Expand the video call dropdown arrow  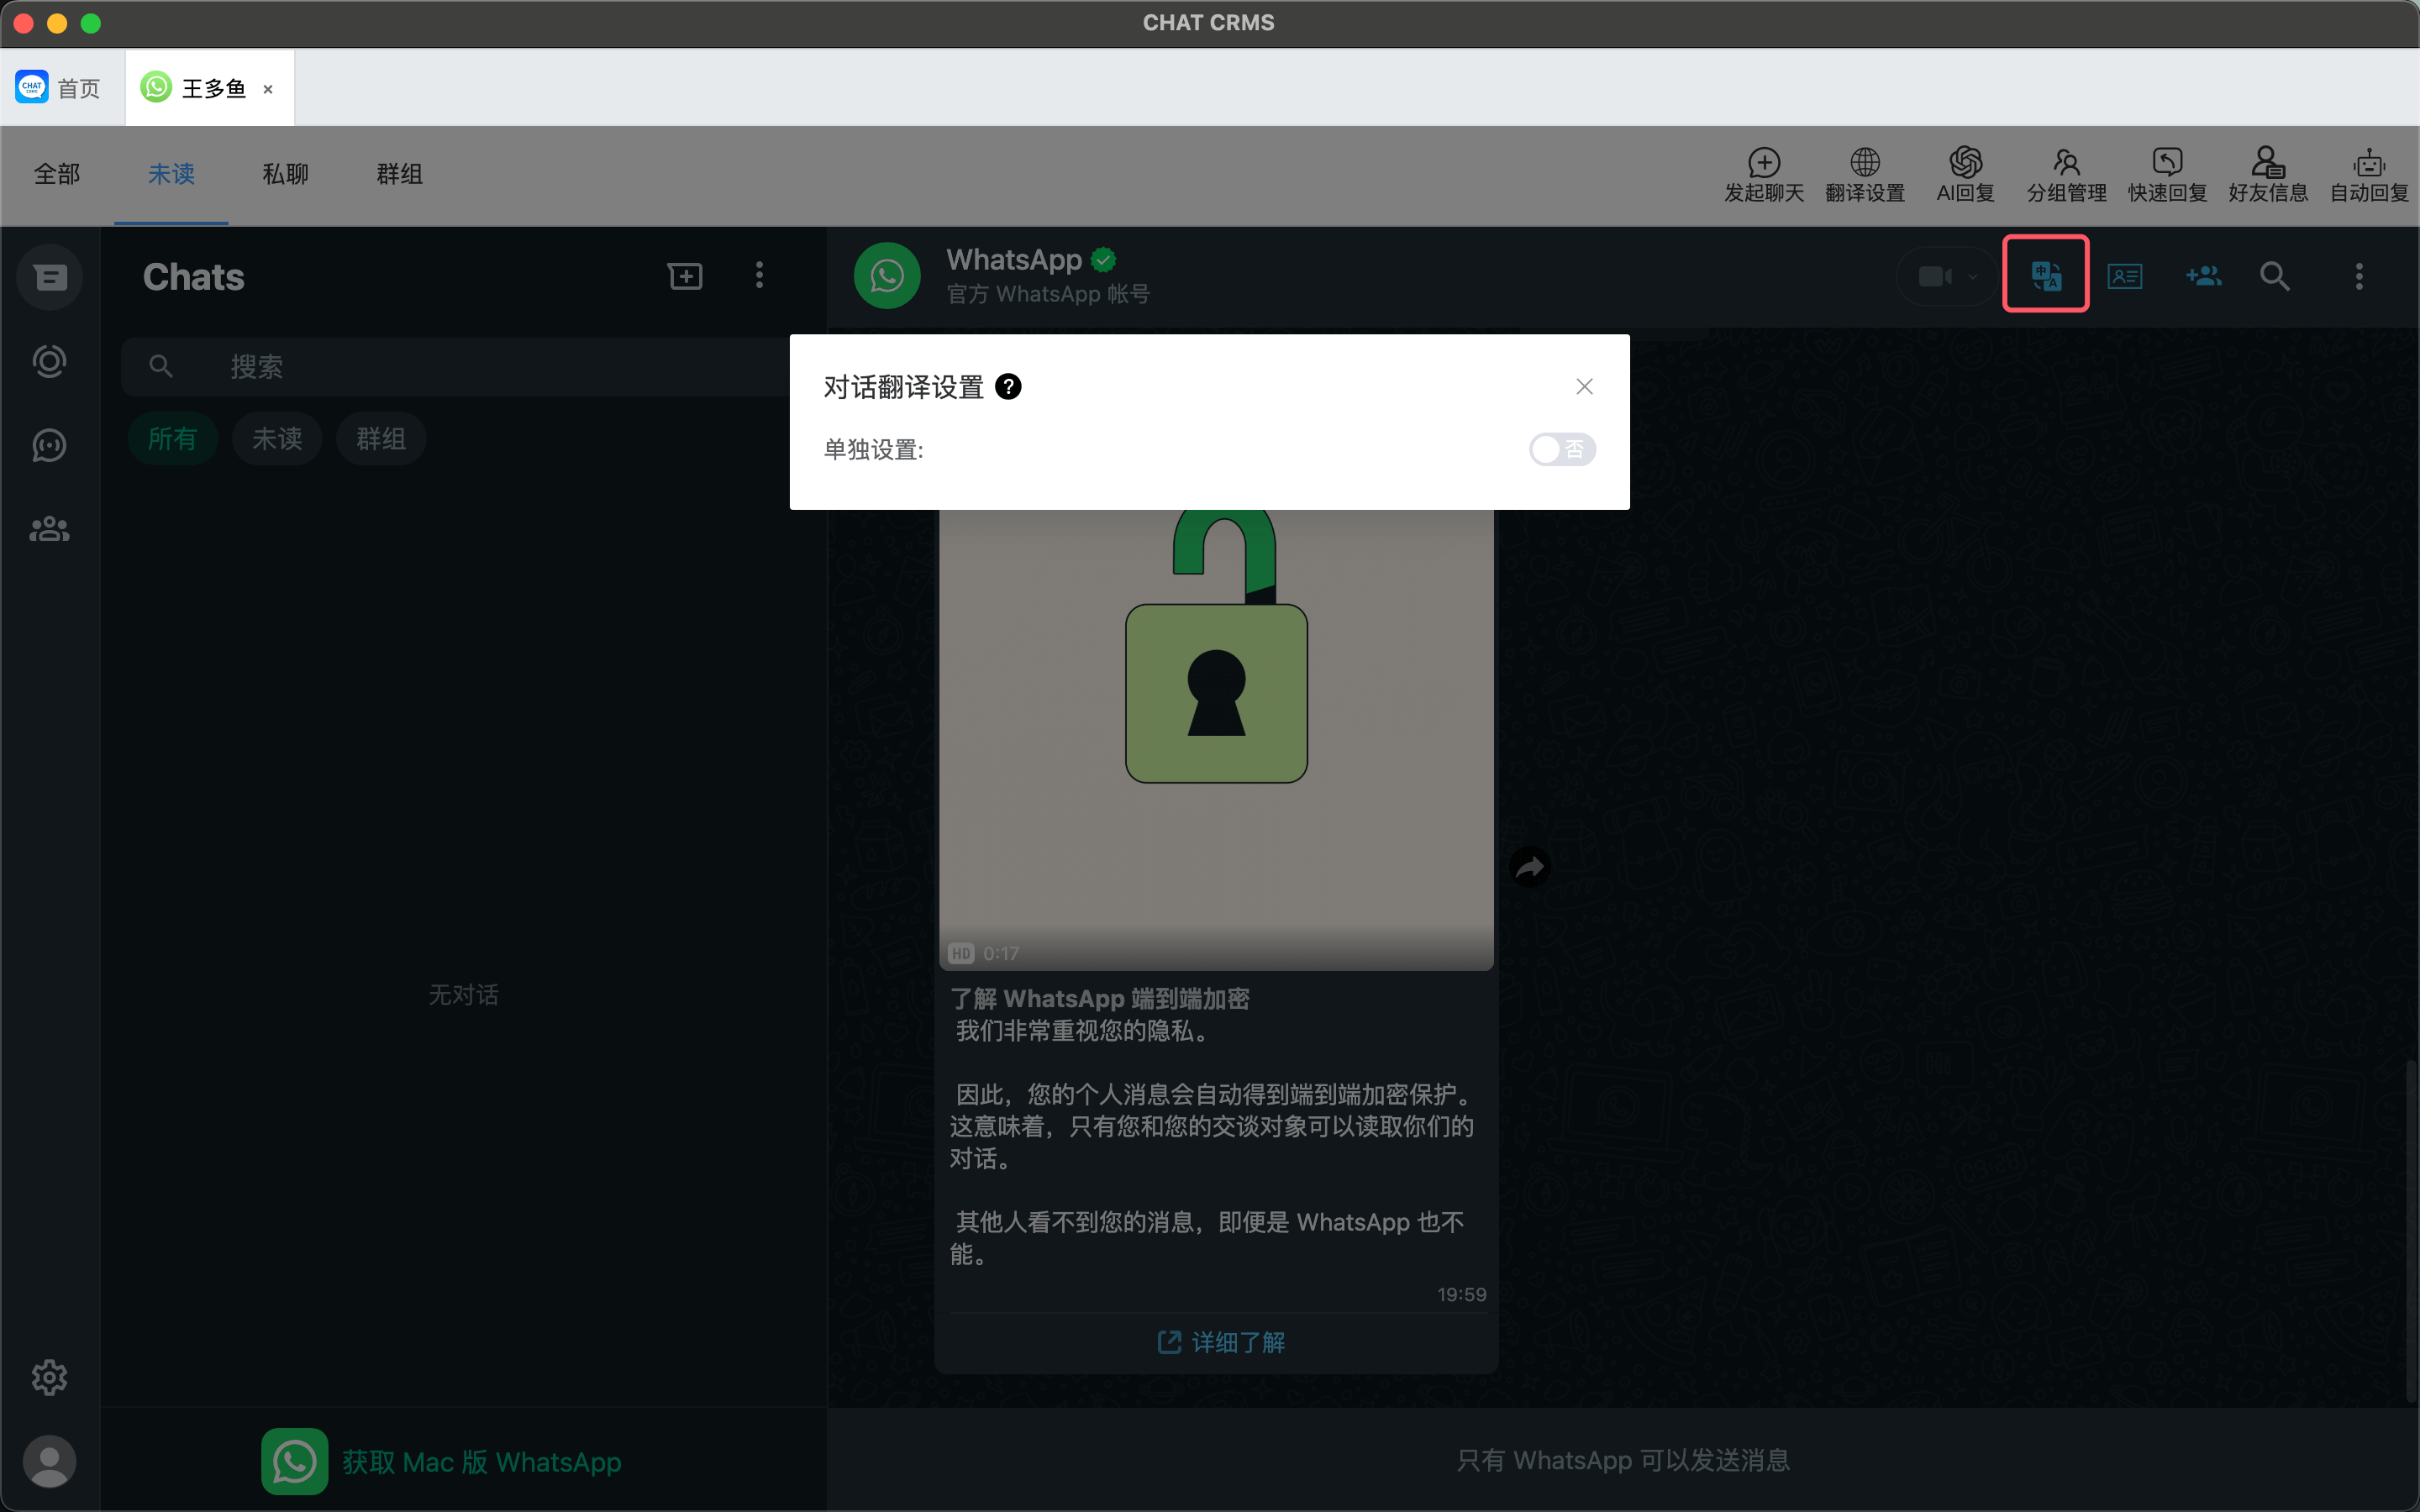tap(1972, 276)
